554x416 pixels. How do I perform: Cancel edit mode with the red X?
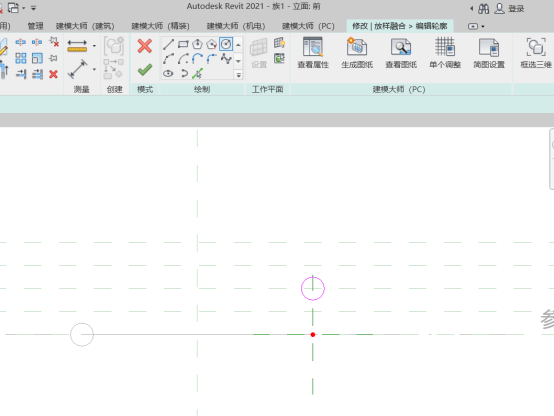tap(145, 46)
